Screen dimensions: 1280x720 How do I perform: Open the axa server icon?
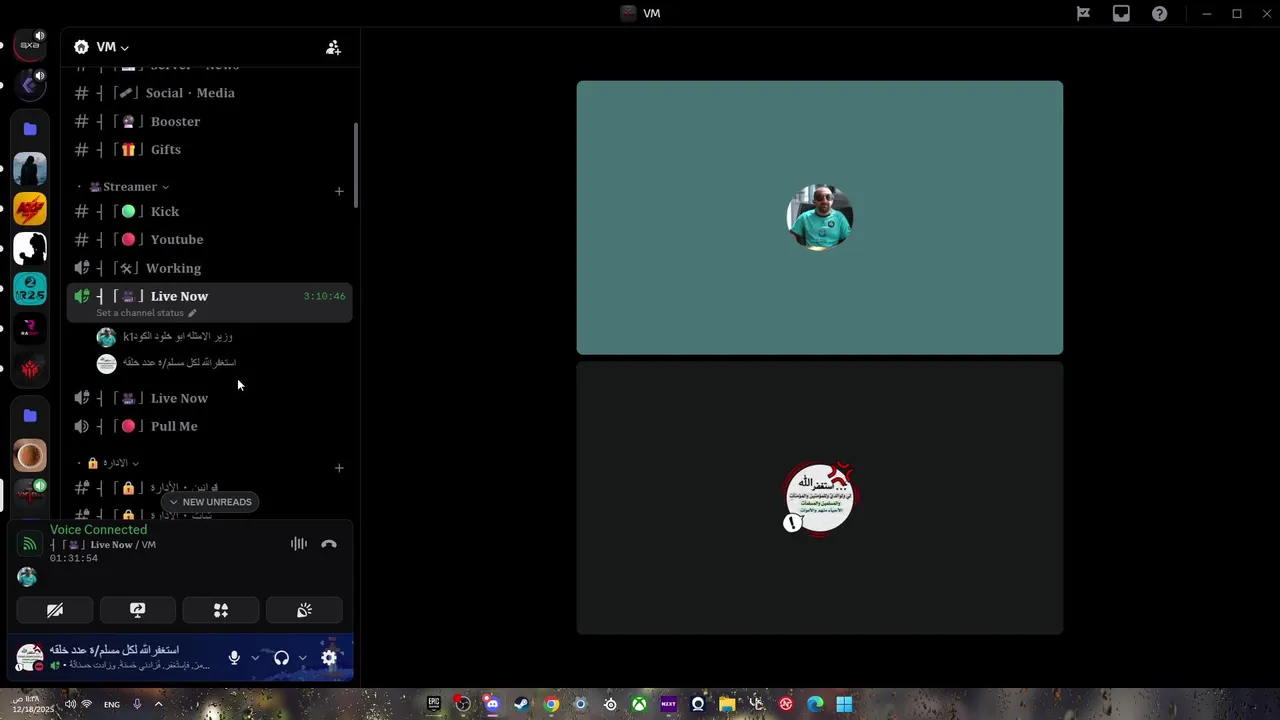click(x=30, y=45)
